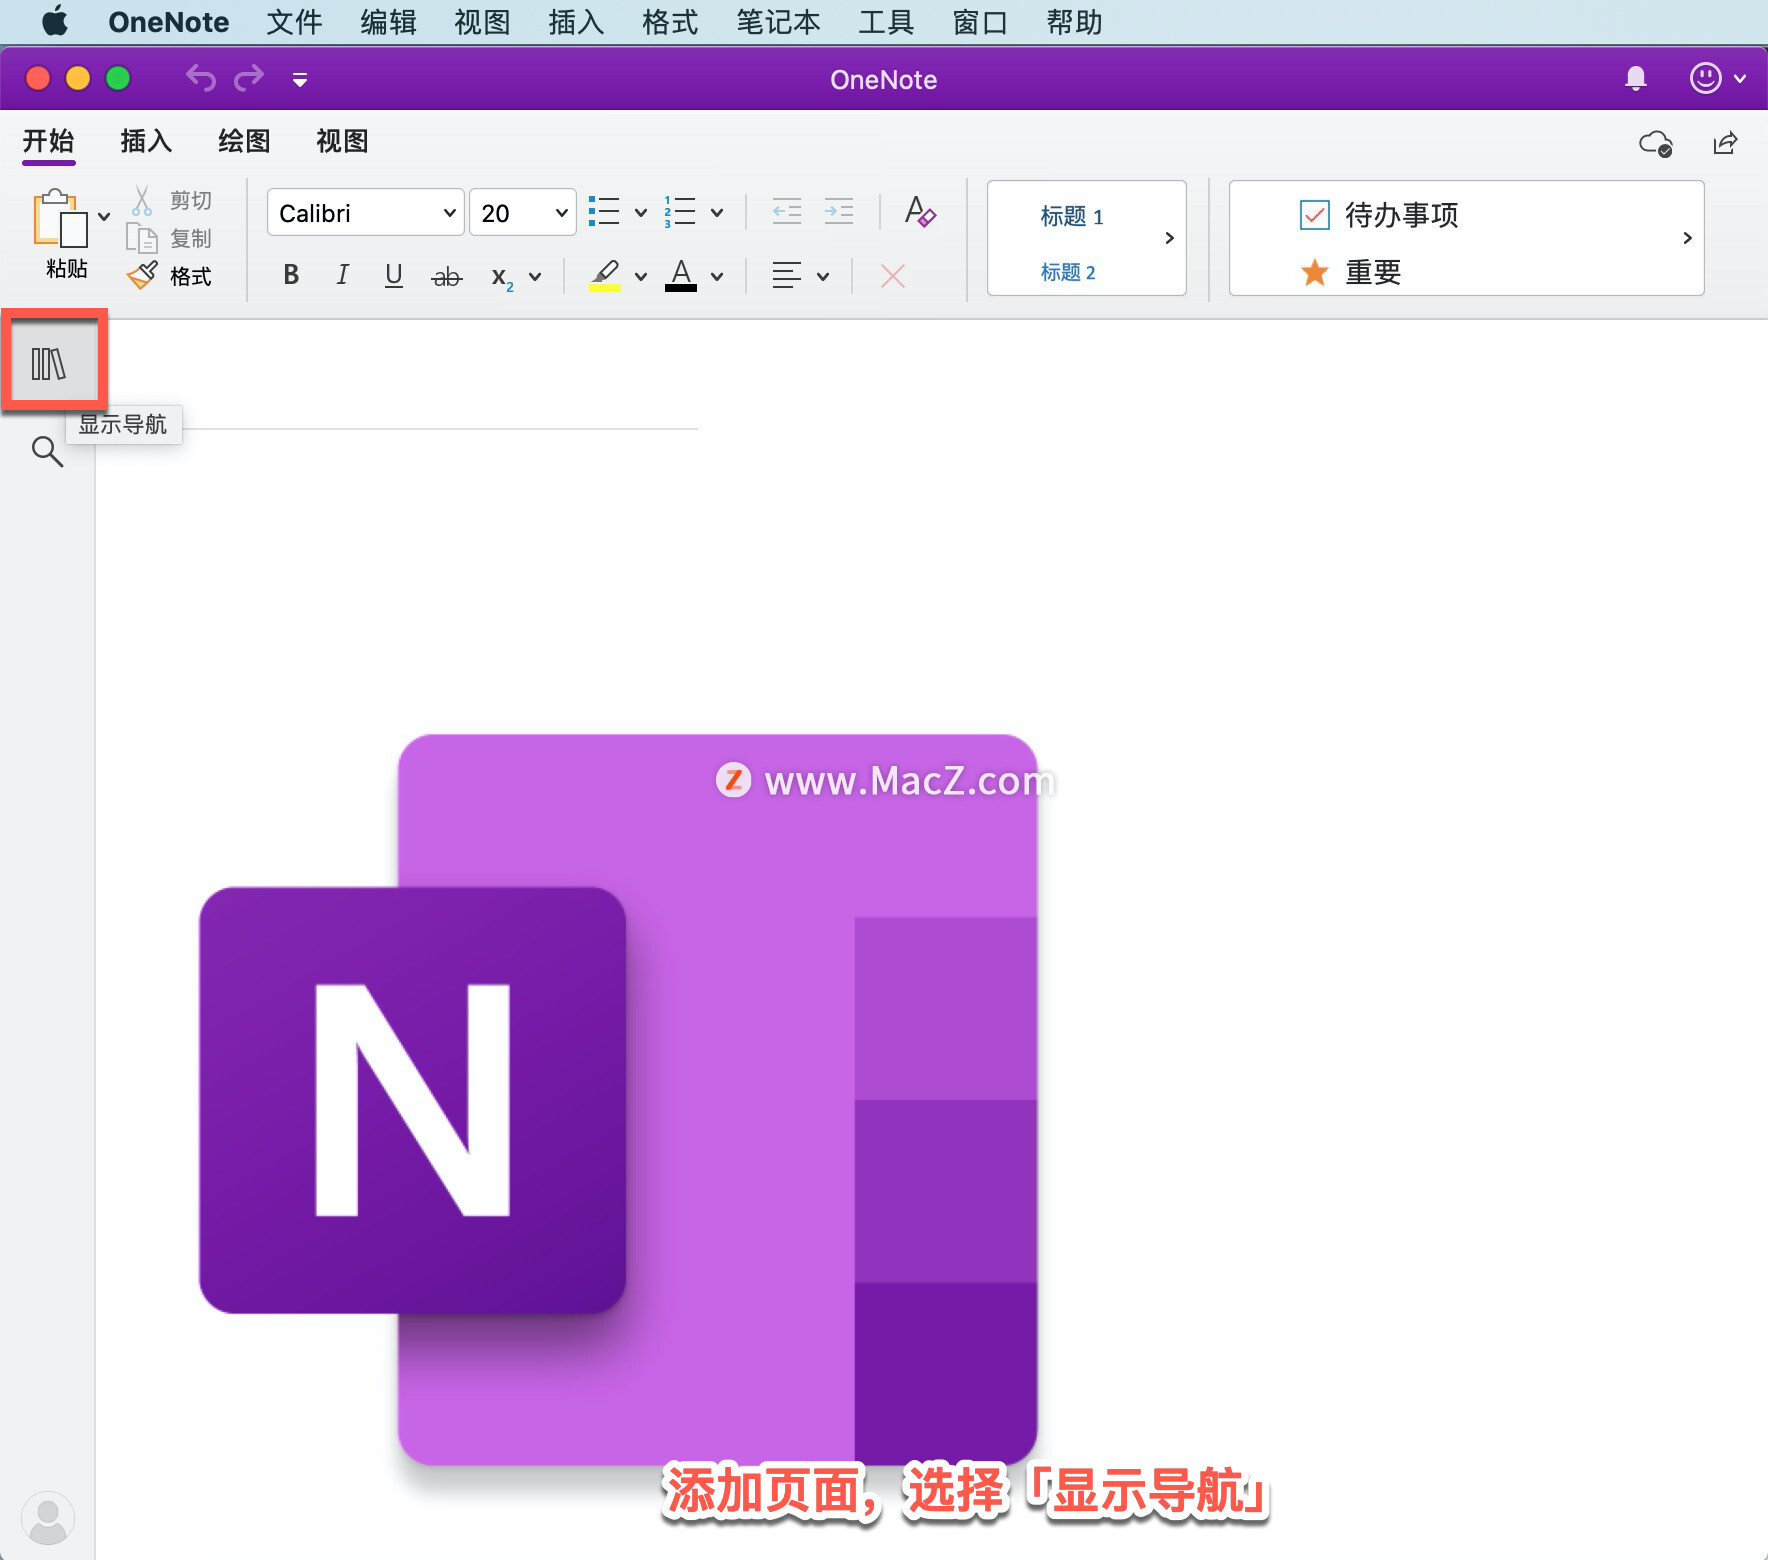Select the Format painter brush

[x=143, y=275]
